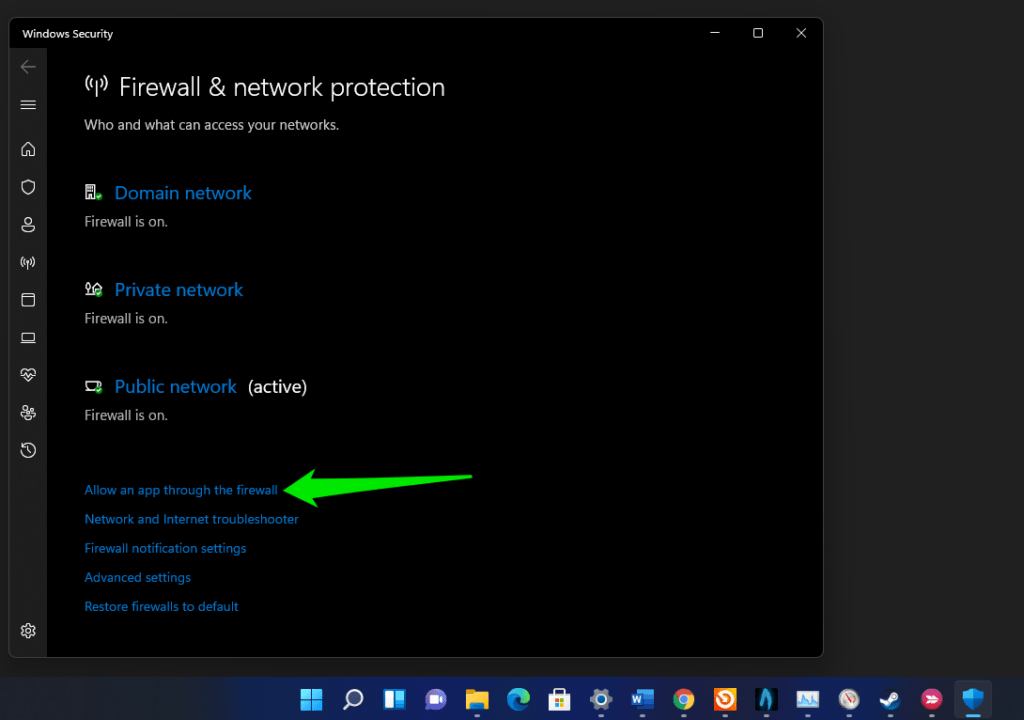Run the Network and Internet troubleshooter
Image resolution: width=1024 pixels, height=720 pixels.
tap(191, 519)
